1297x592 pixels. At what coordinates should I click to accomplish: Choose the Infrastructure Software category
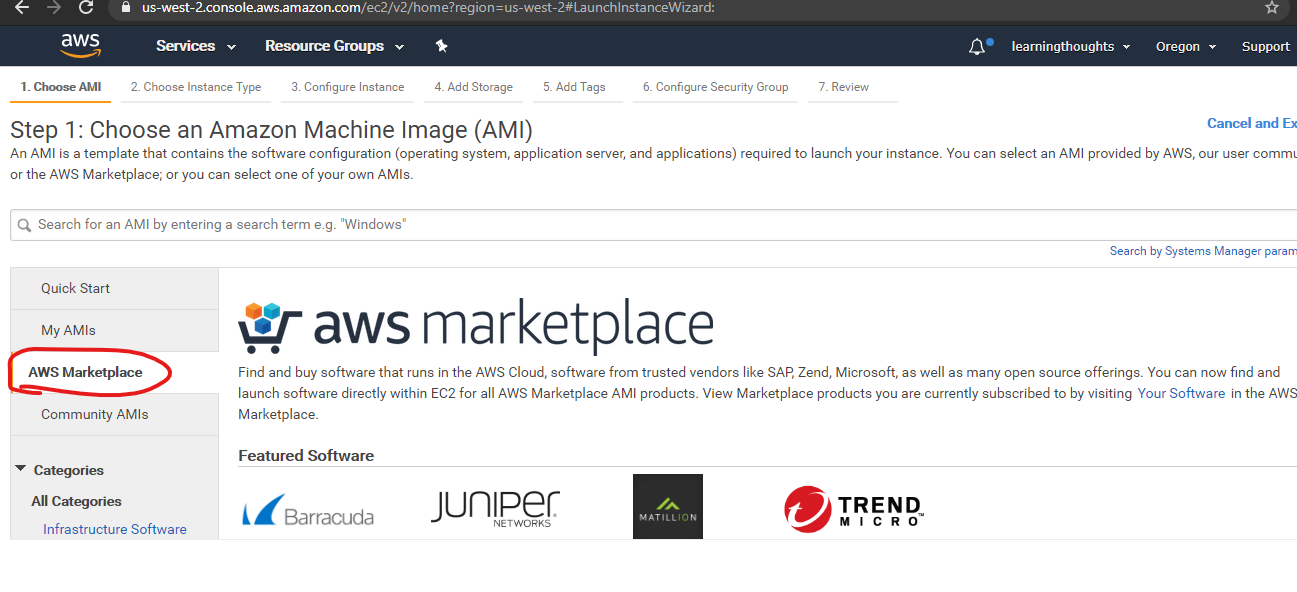115,529
